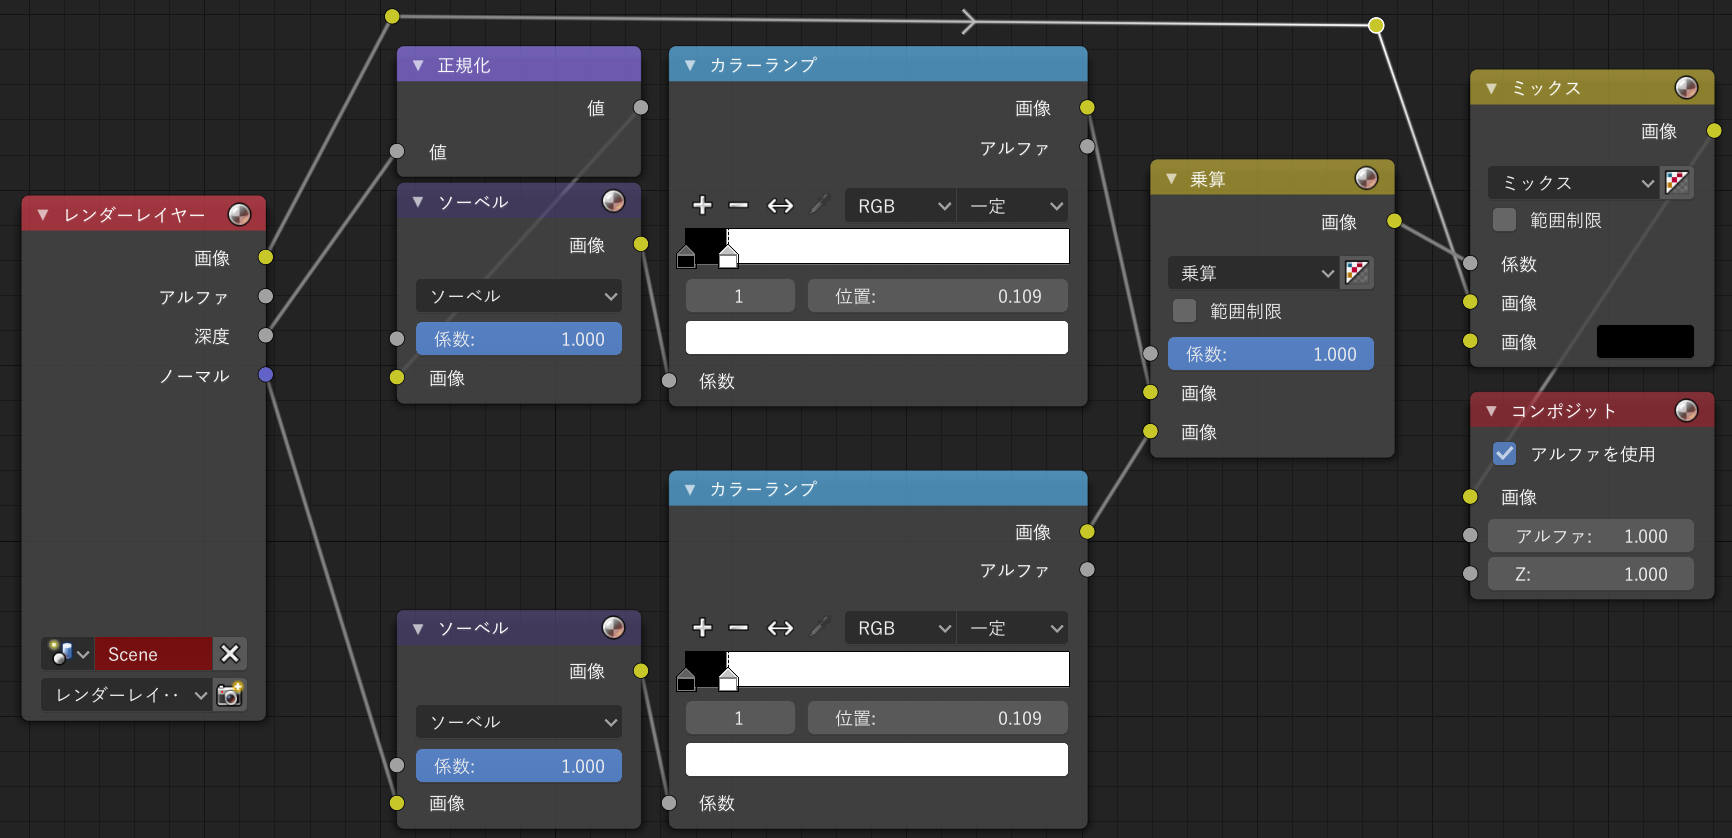Collapse the upper ソーベル node
The image size is (1732, 838).
point(418,202)
